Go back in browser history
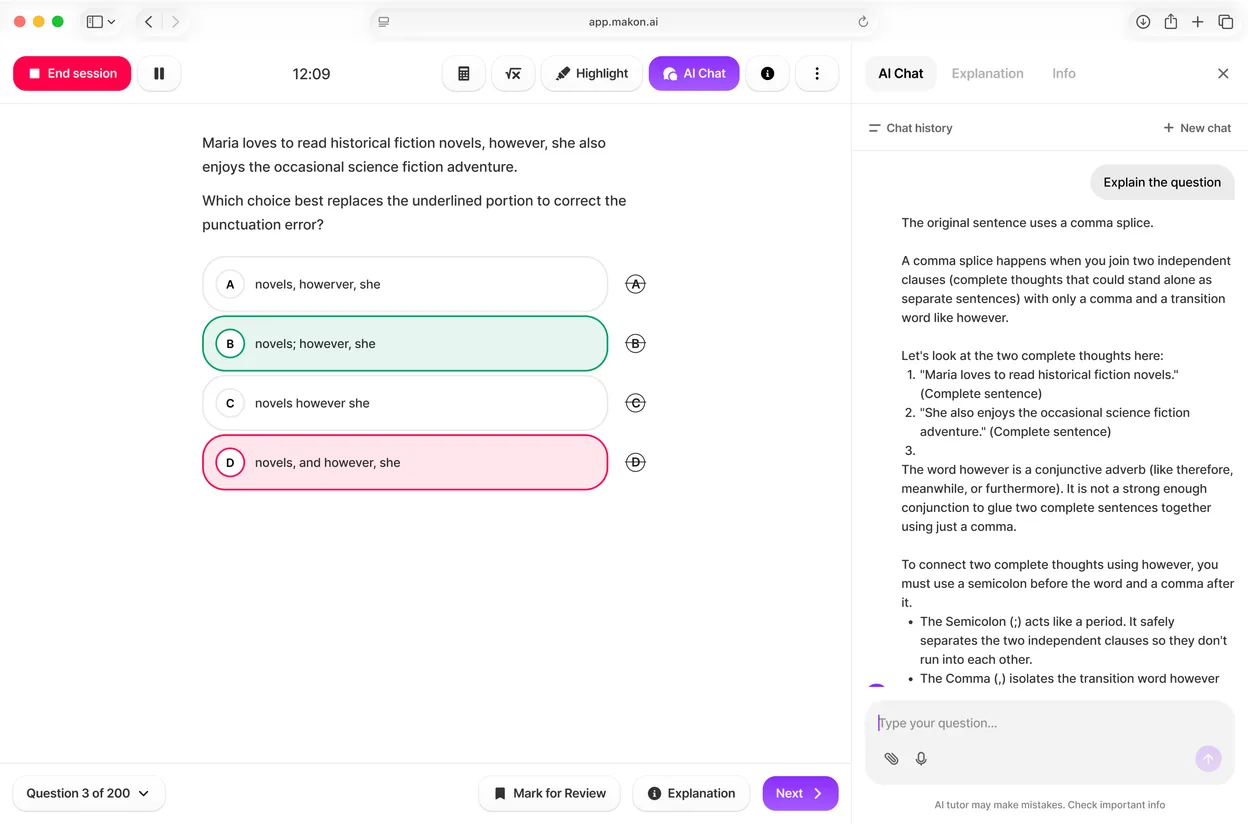Image resolution: width=1248 pixels, height=824 pixels. [x=149, y=21]
